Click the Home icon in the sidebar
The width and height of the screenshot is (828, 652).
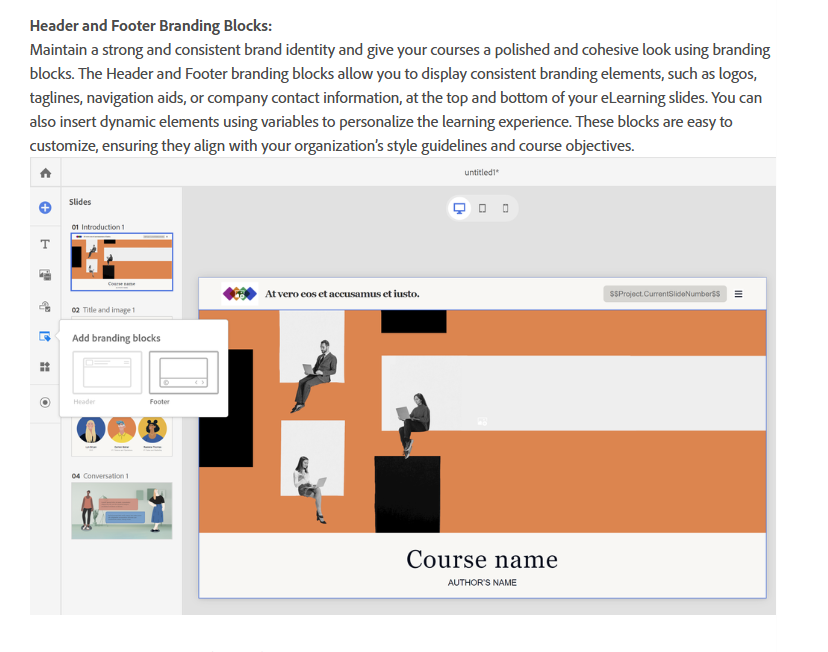(44, 172)
